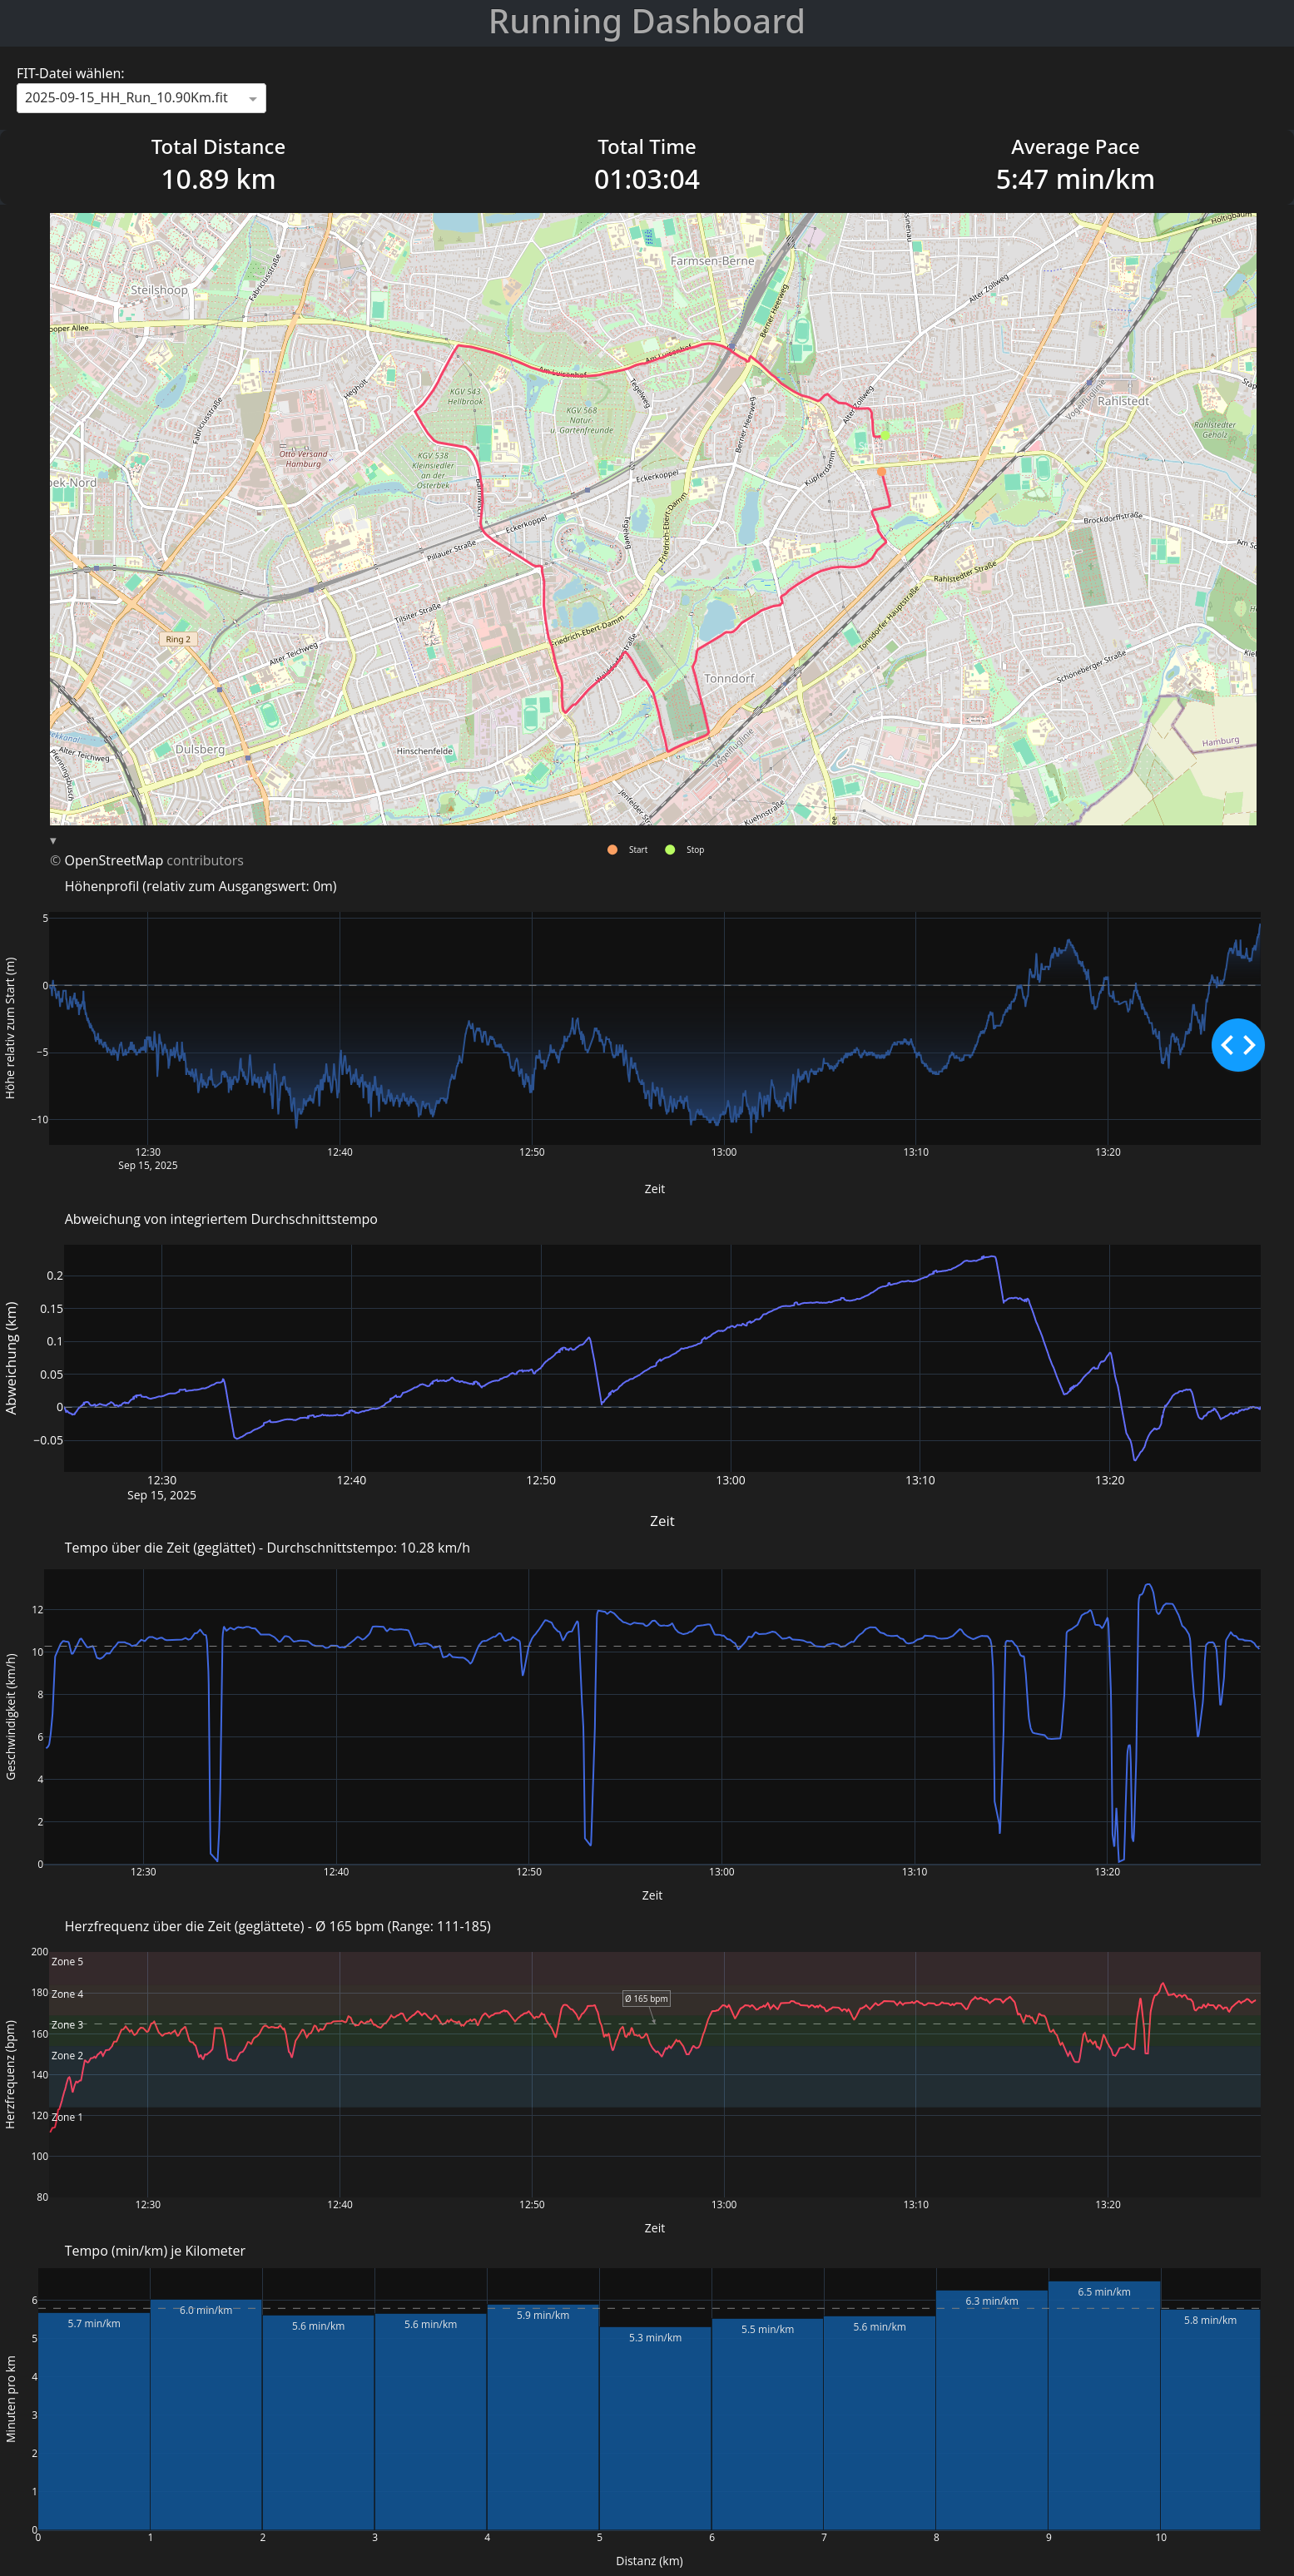Click the Ring 2 road sign on map
The image size is (1294, 2576).
point(177,639)
